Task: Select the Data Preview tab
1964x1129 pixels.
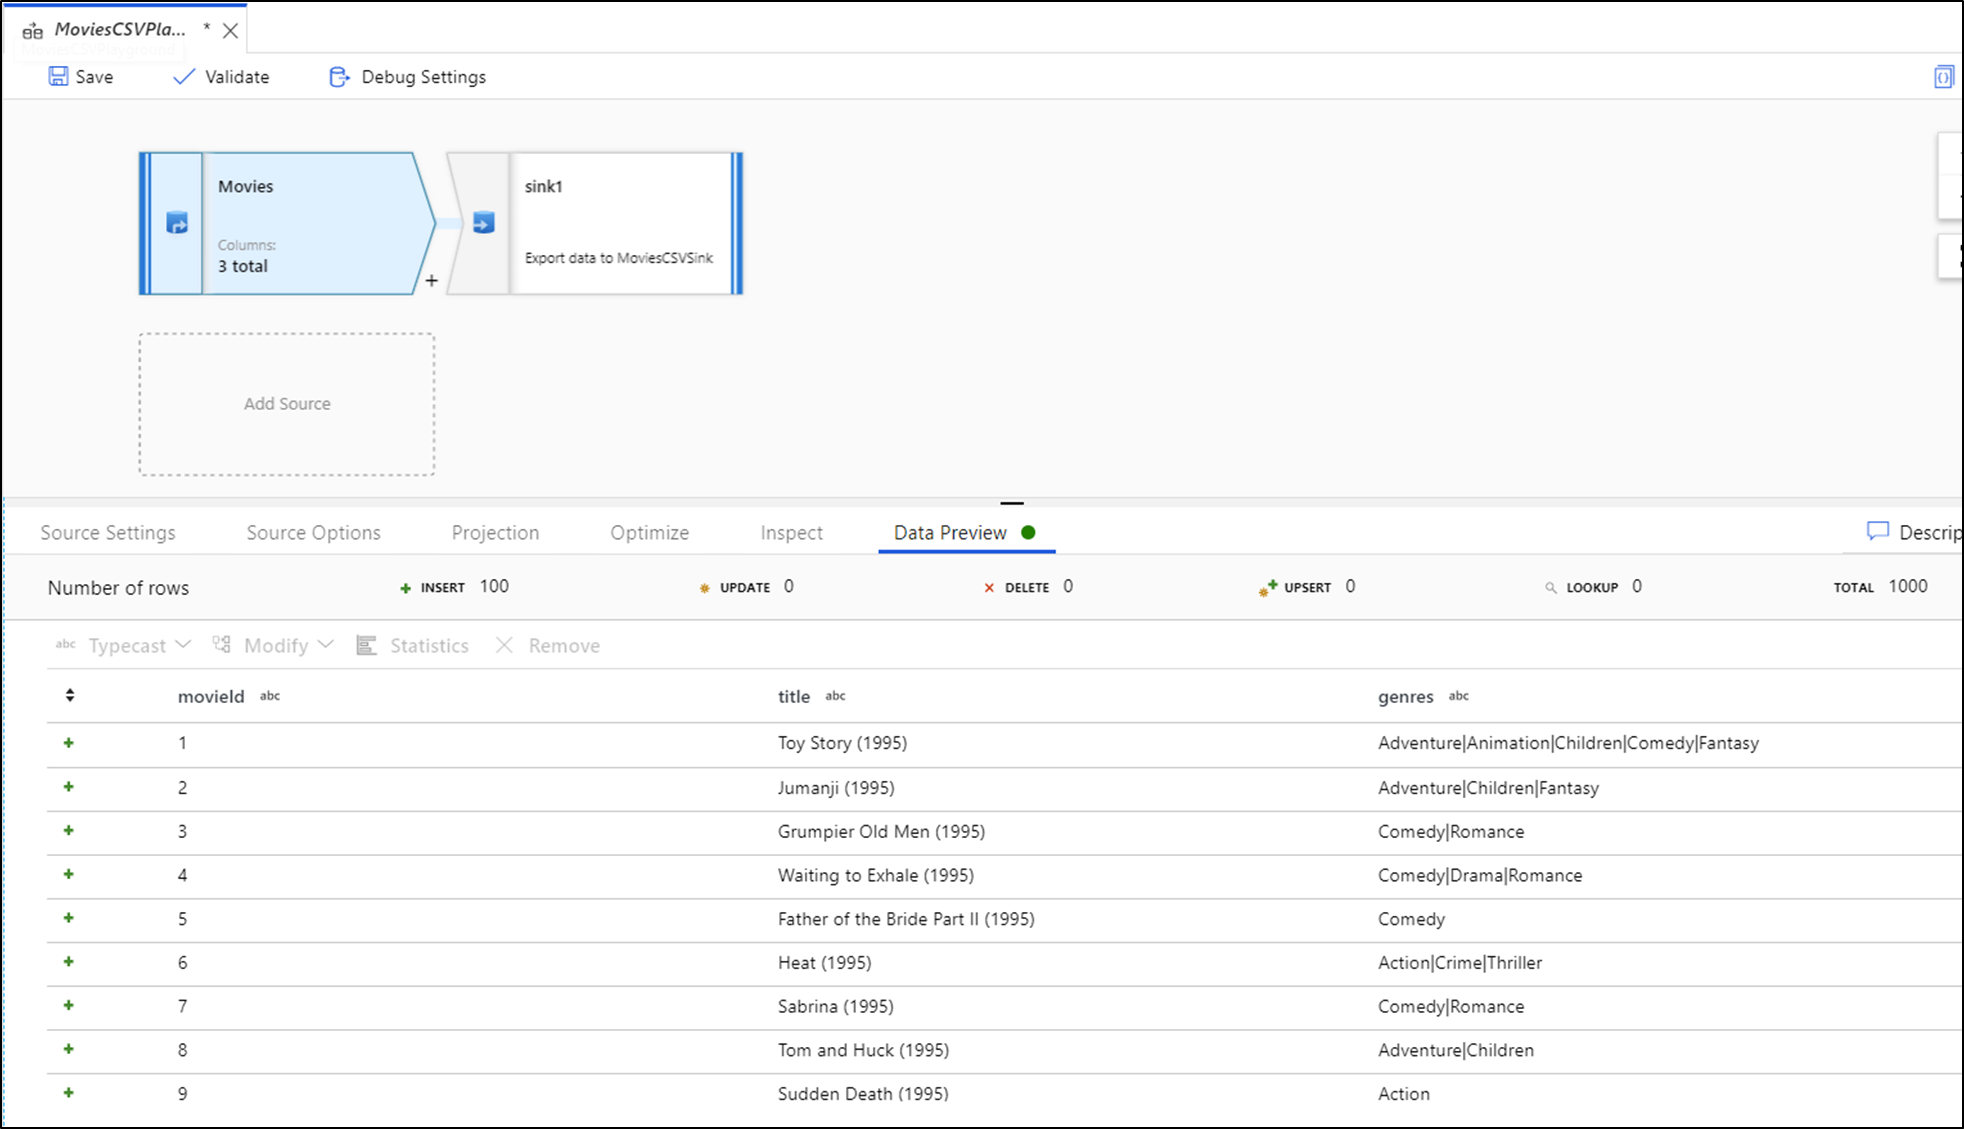Action: tap(950, 531)
